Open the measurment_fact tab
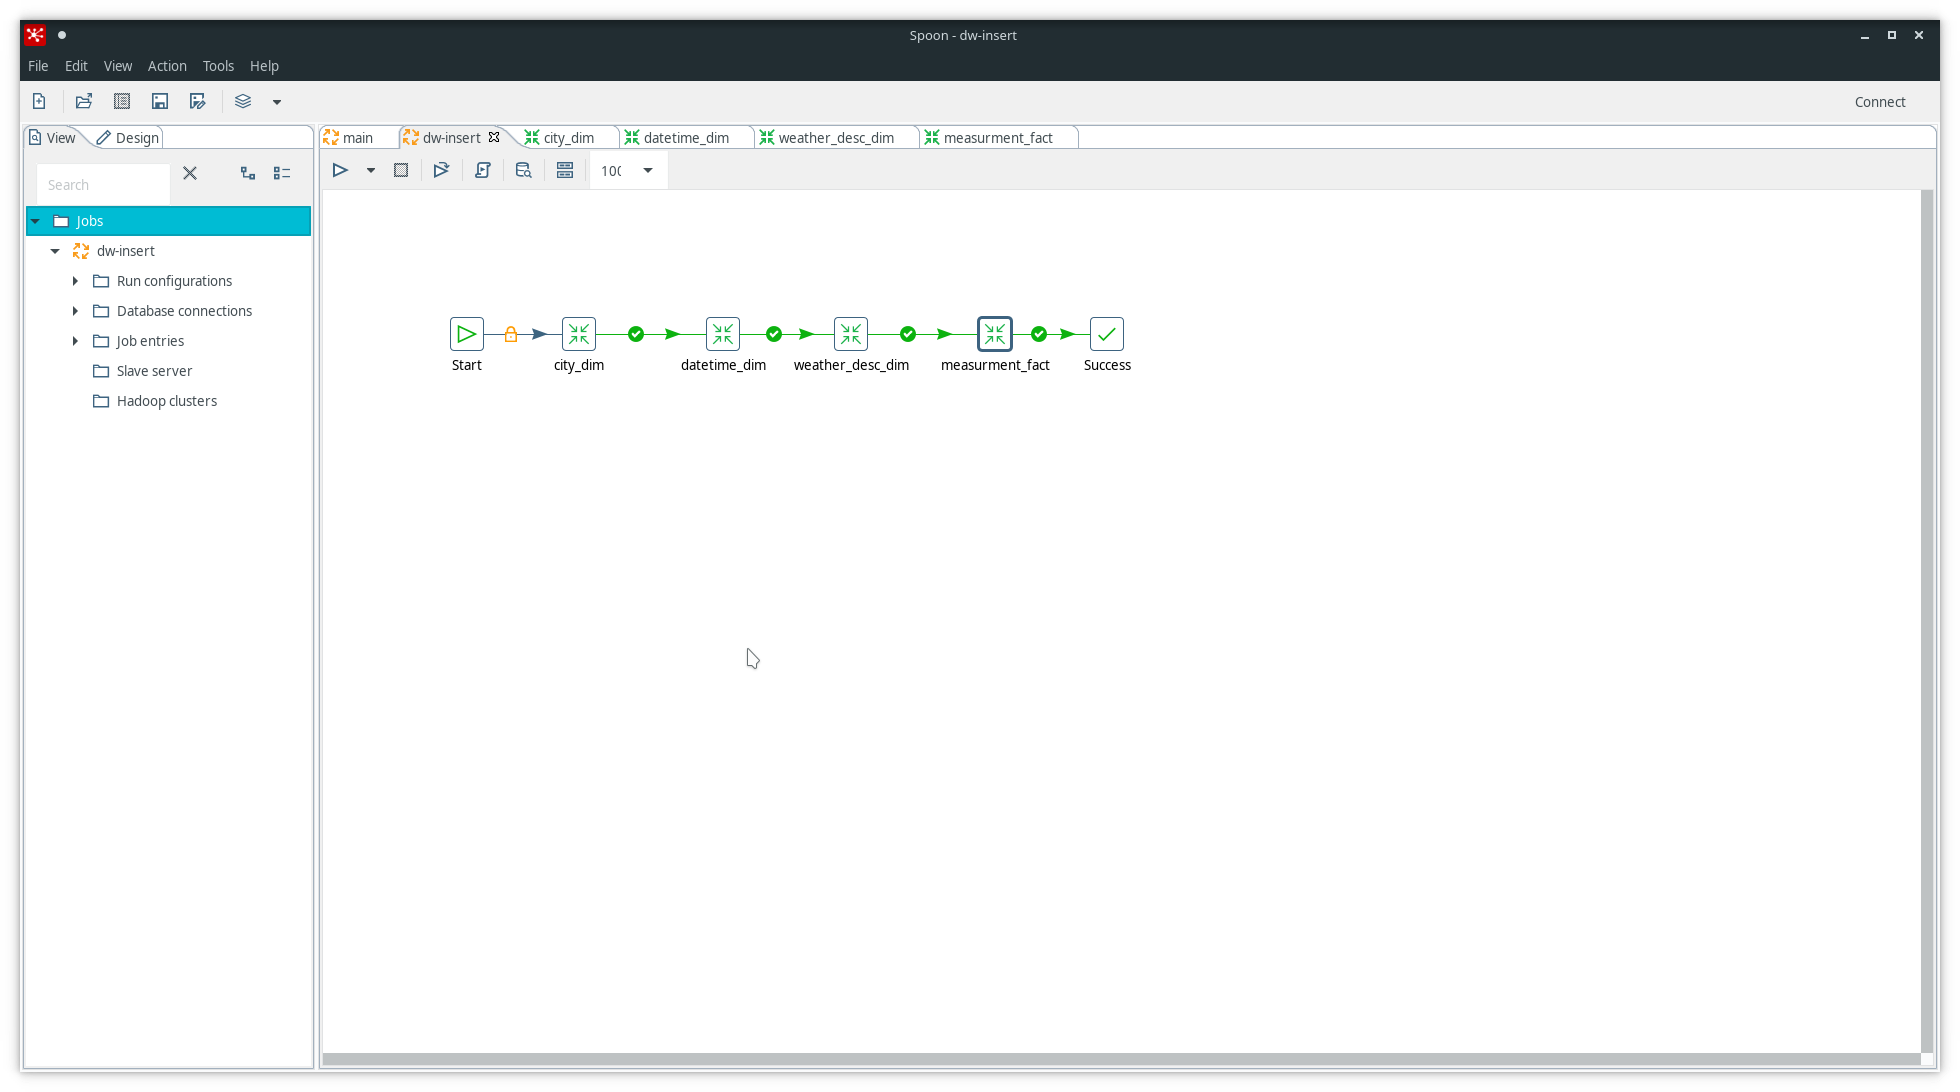The height and width of the screenshot is (1092, 1960). click(x=998, y=138)
